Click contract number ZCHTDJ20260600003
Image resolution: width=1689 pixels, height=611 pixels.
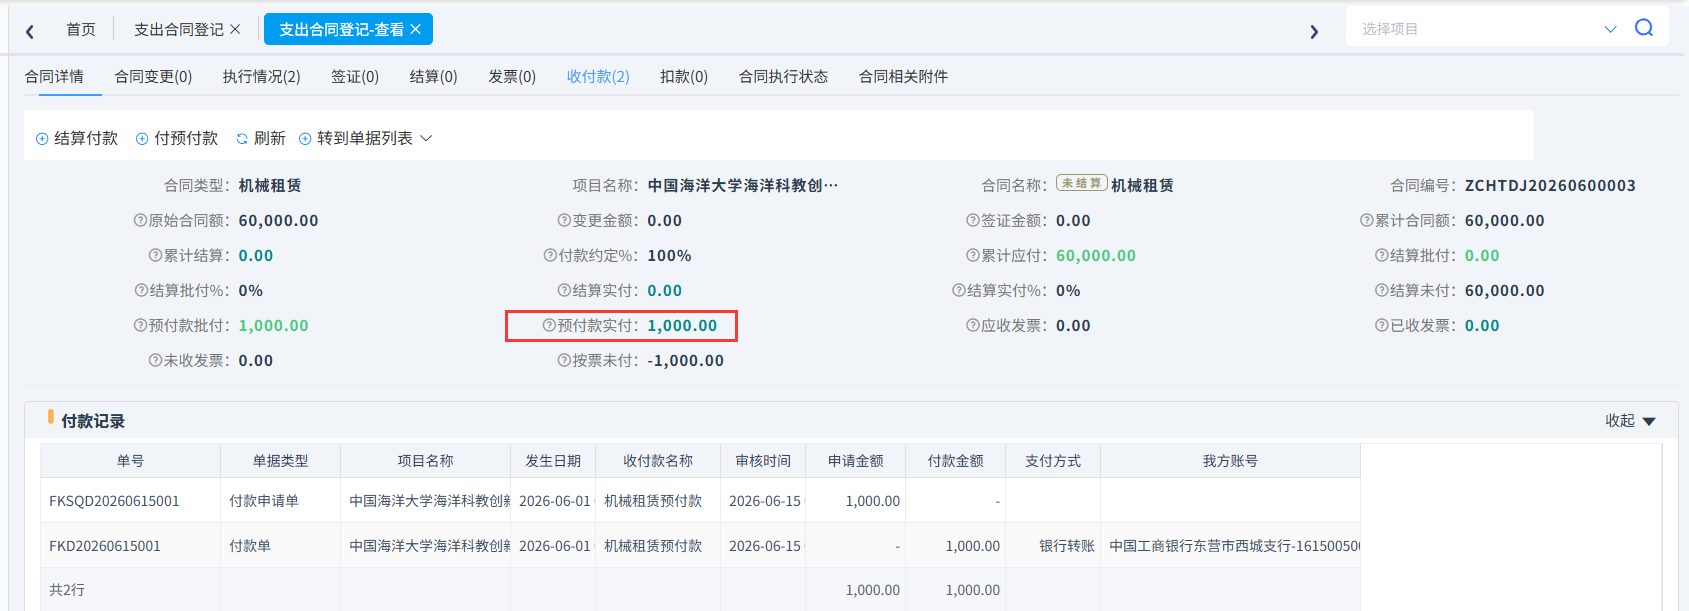point(1550,186)
